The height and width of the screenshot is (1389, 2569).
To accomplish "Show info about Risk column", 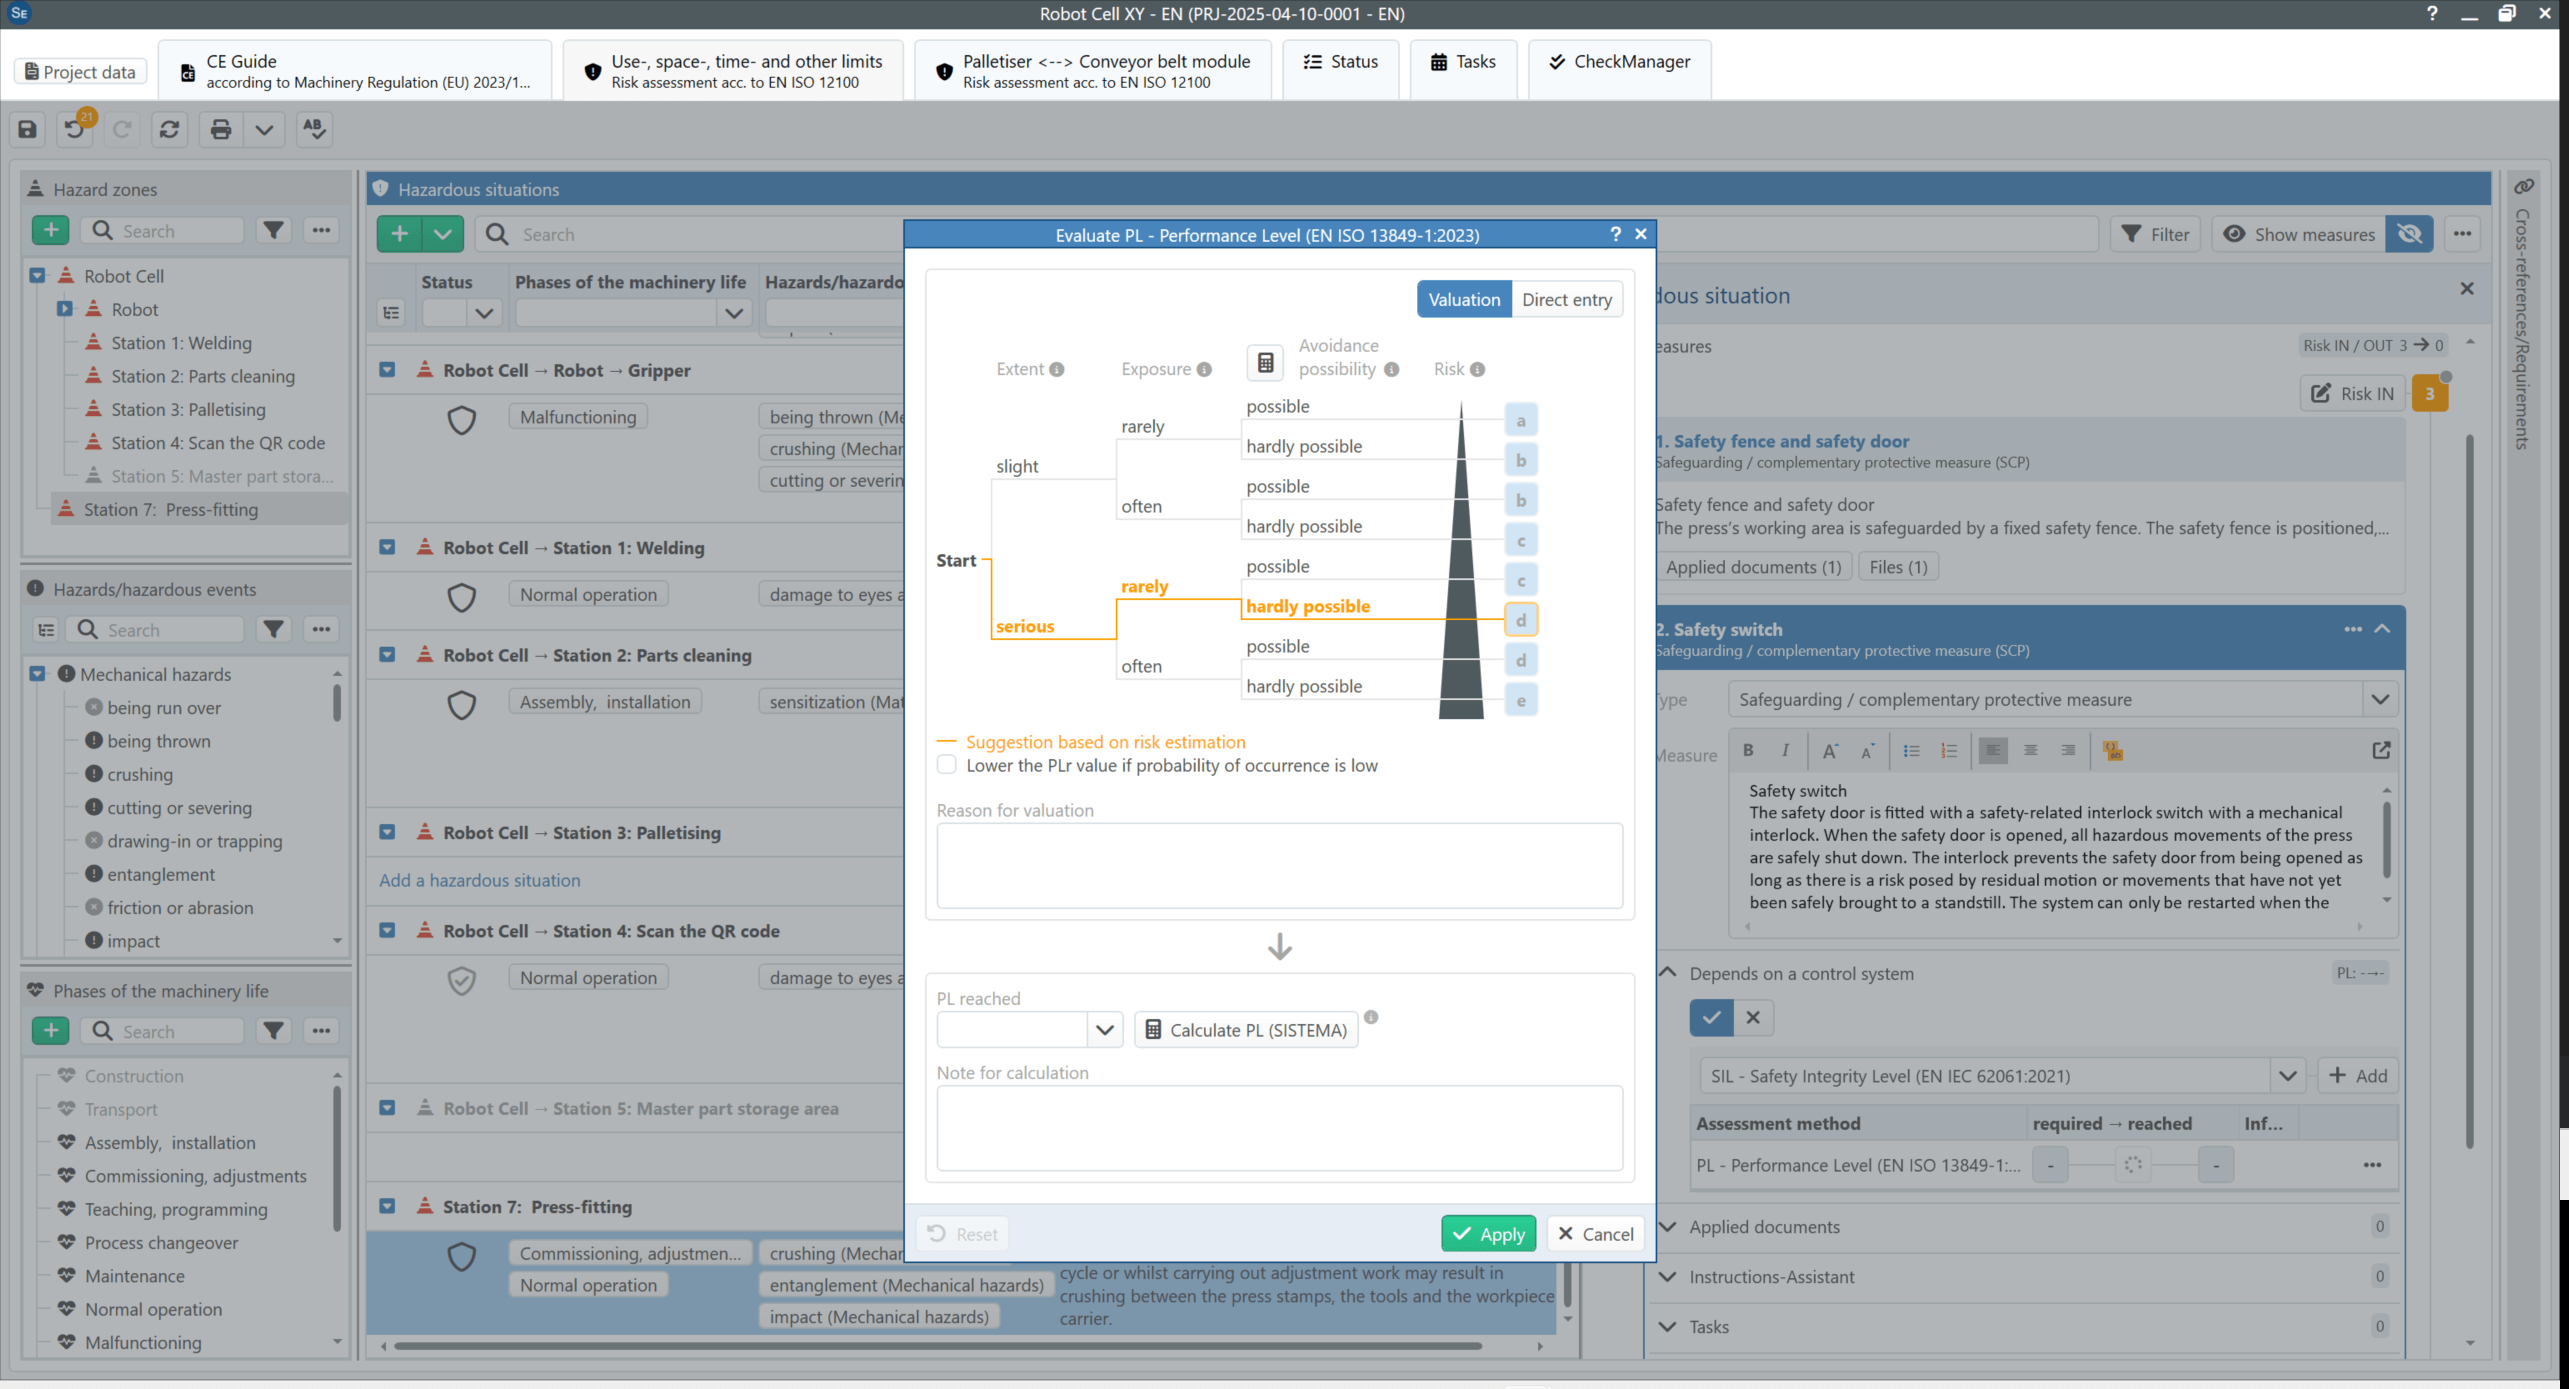I will tap(1477, 369).
